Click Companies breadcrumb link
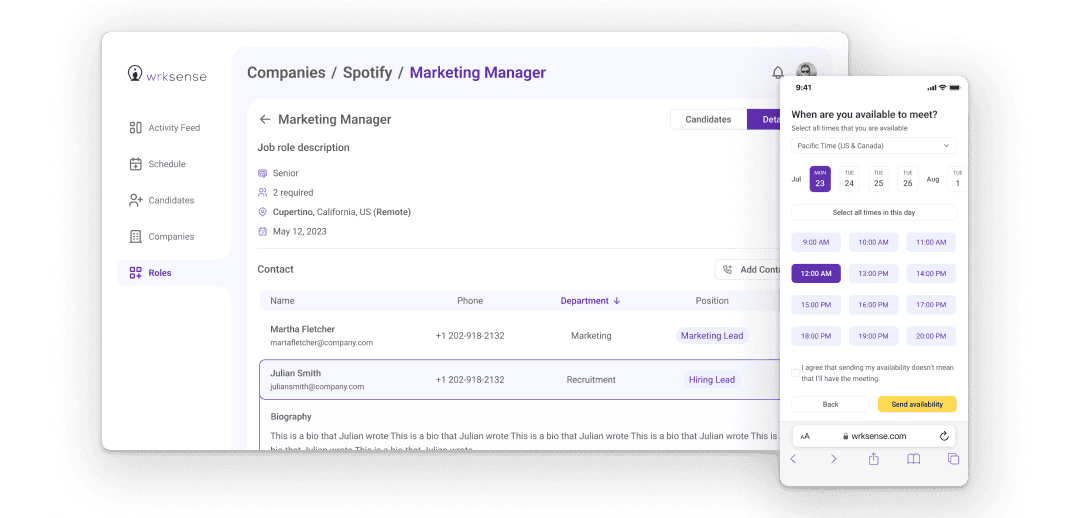Screen dimensions: 1068x518 tap(286, 73)
